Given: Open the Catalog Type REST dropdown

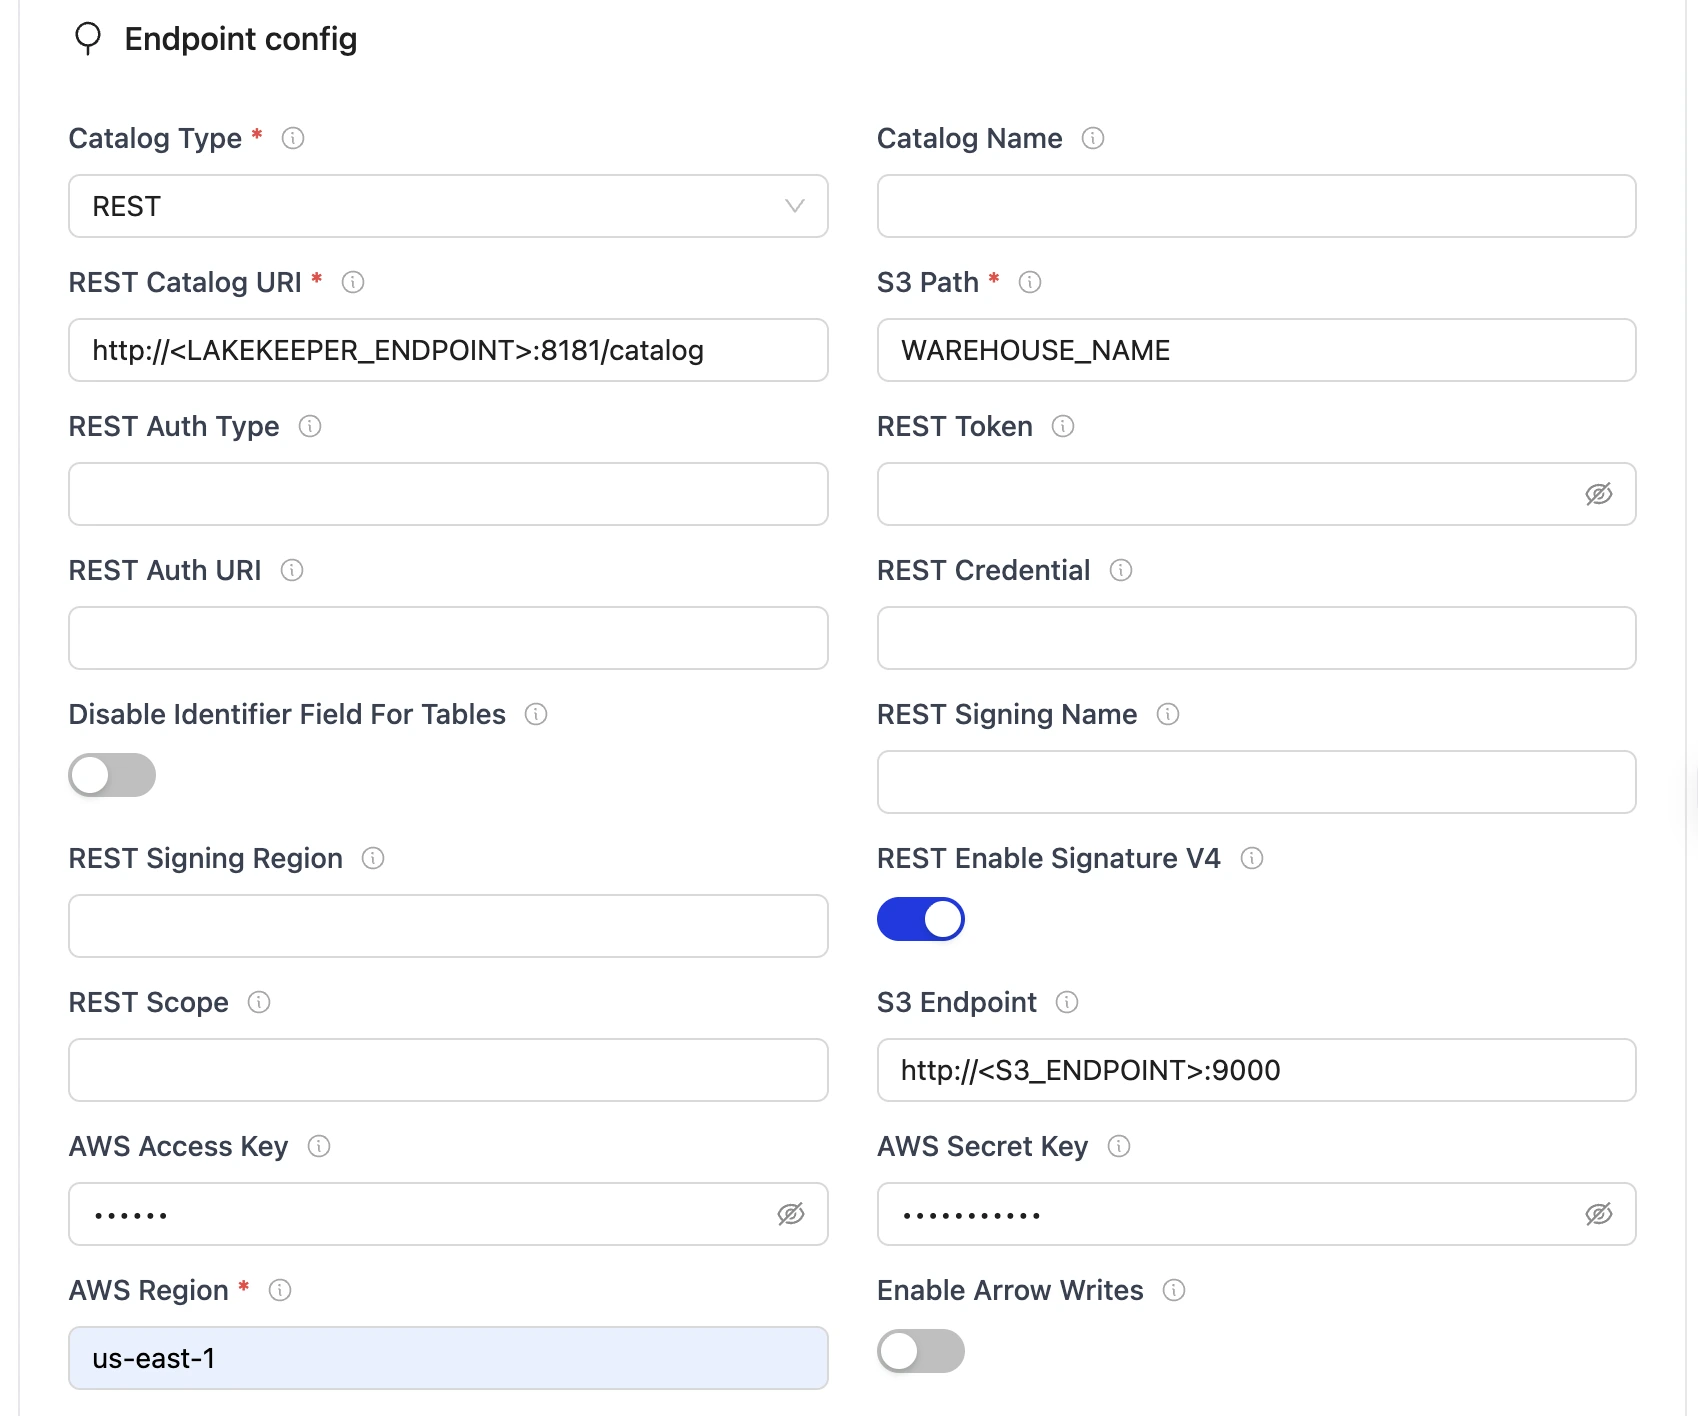Looking at the screenshot, I should [x=448, y=206].
